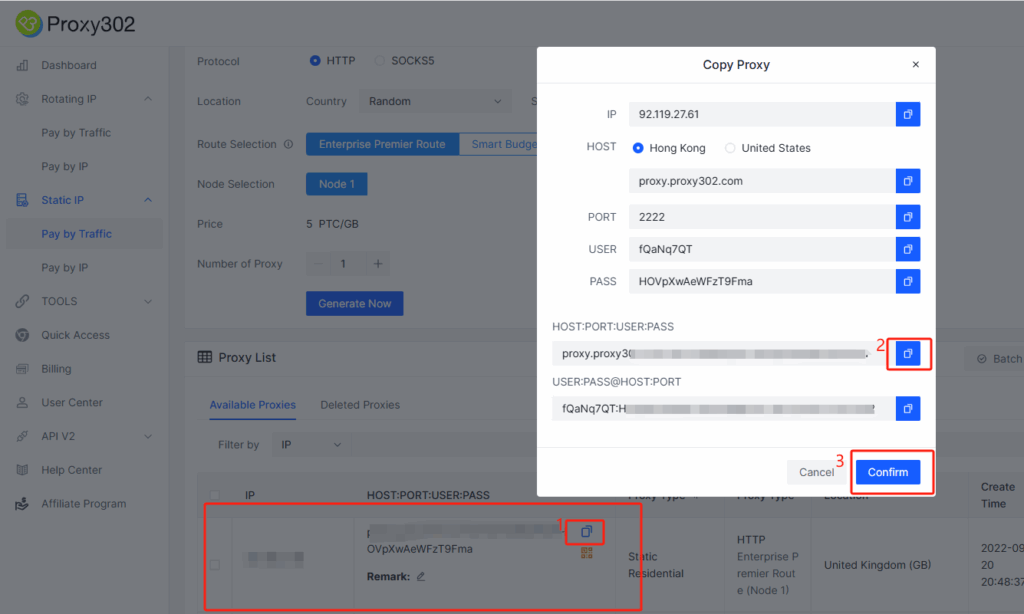This screenshot has width=1024, height=614.
Task: Open the Filter by IP dropdown
Action: pyautogui.click(x=312, y=445)
